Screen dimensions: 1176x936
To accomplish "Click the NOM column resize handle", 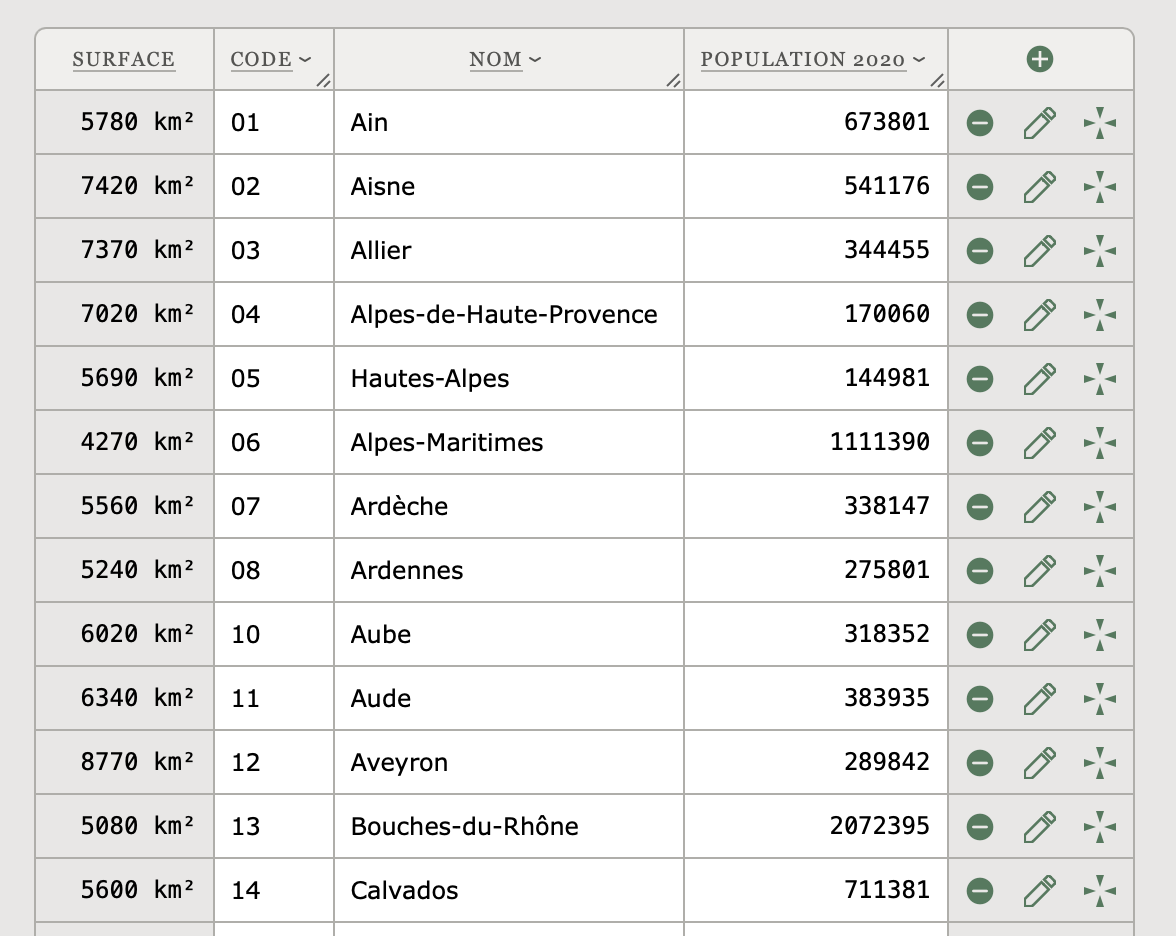I will pyautogui.click(x=673, y=81).
